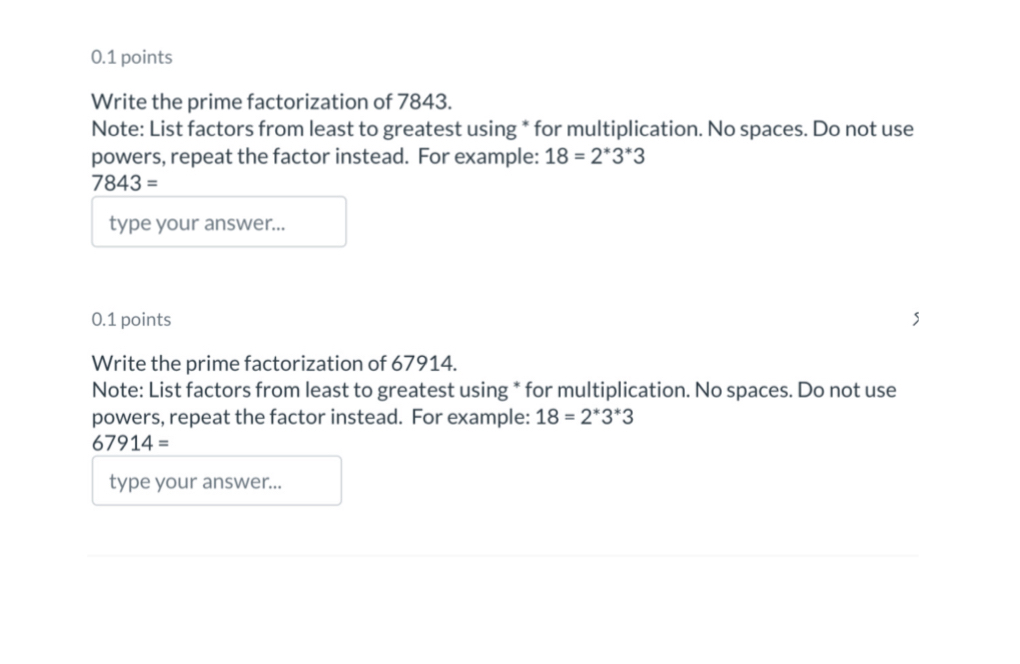
Task: Click the second question prompt about 67914
Action: coord(275,363)
